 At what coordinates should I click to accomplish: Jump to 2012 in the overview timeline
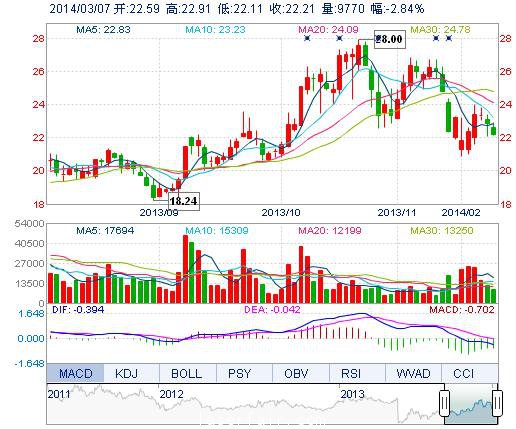pos(171,394)
